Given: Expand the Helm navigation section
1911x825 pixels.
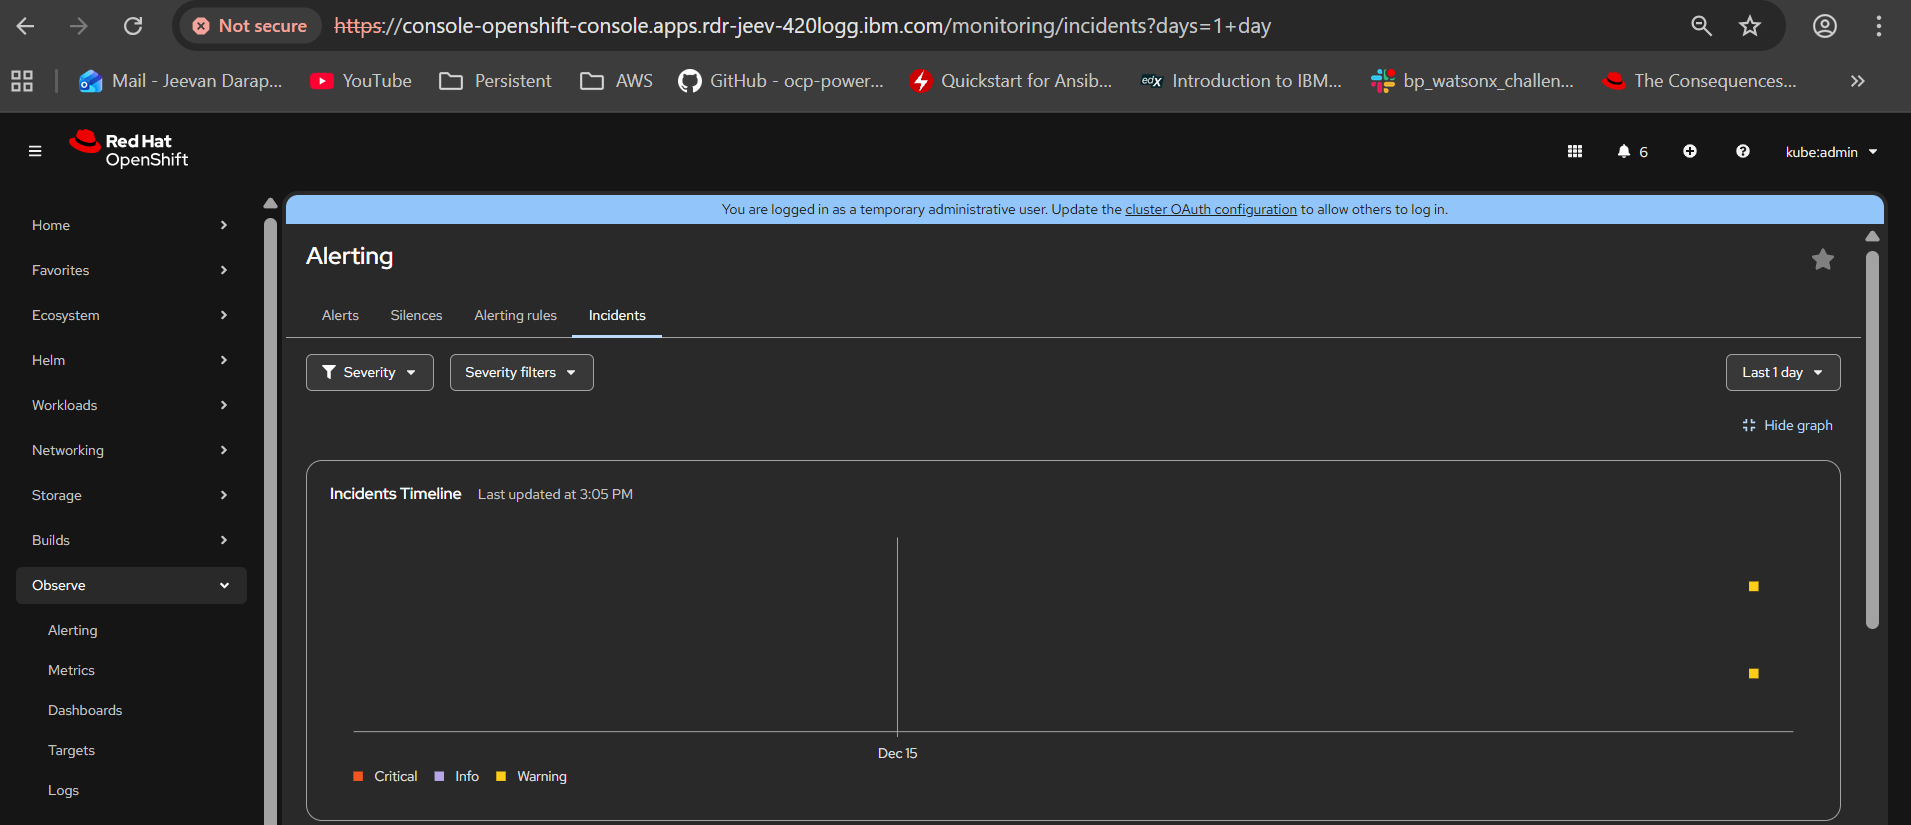Looking at the screenshot, I should pyautogui.click(x=131, y=360).
